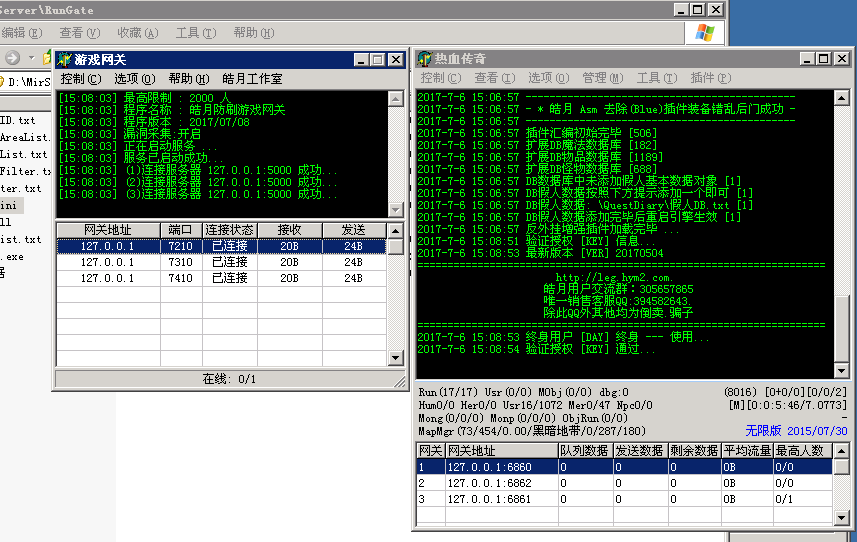The width and height of the screenshot is (857, 542).
Task: Click the 发送 column header
Action: pos(354,230)
